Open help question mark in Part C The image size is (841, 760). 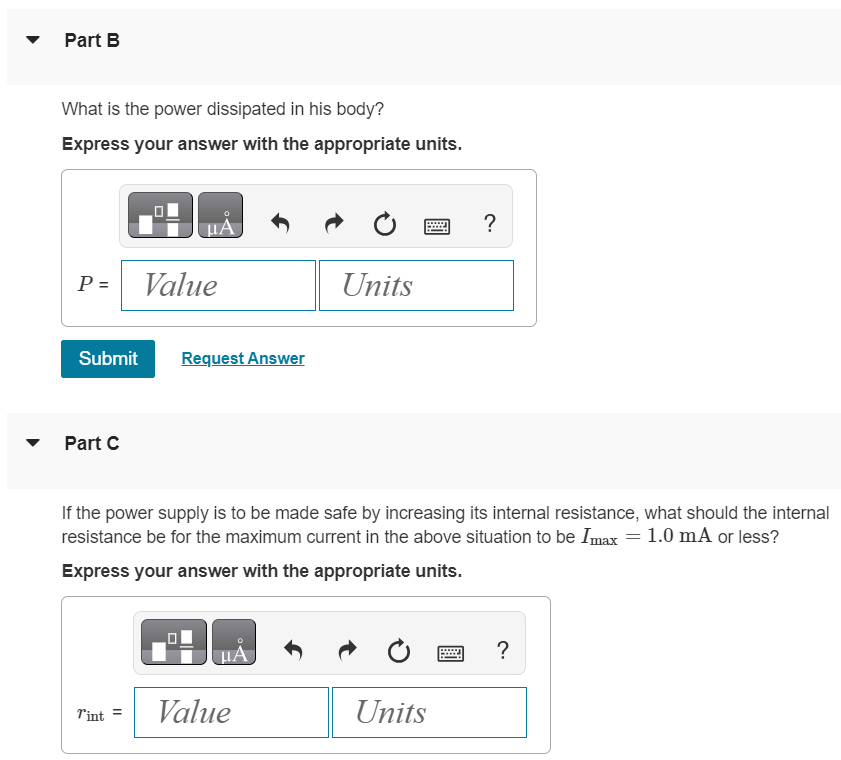pos(503,650)
